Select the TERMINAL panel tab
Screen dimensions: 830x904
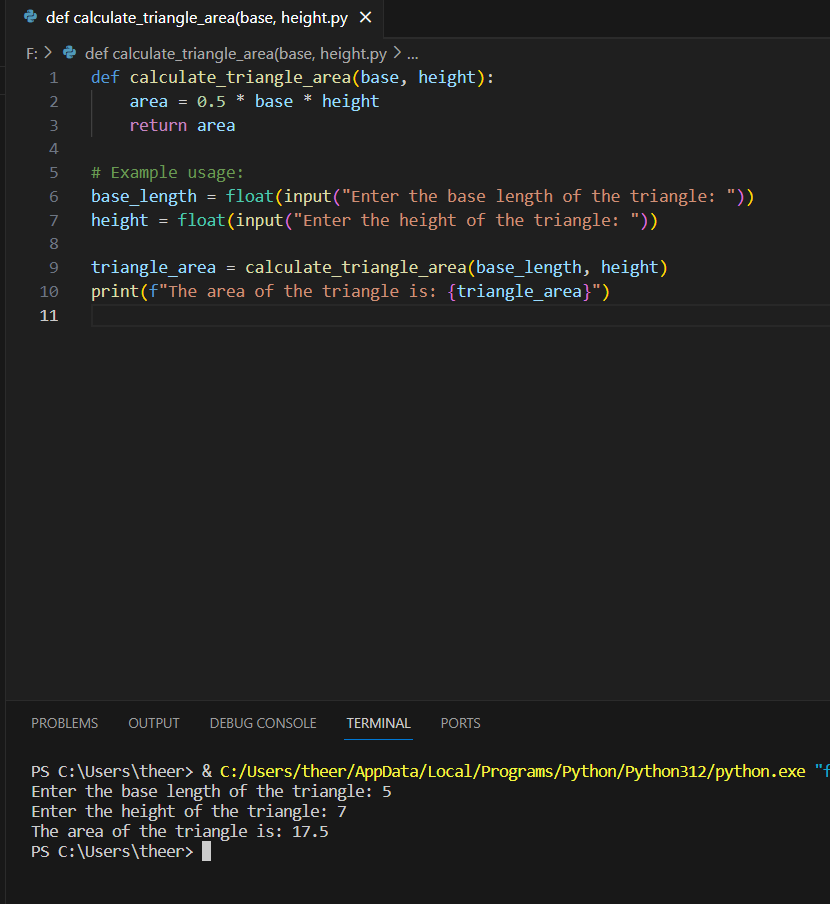pos(378,723)
